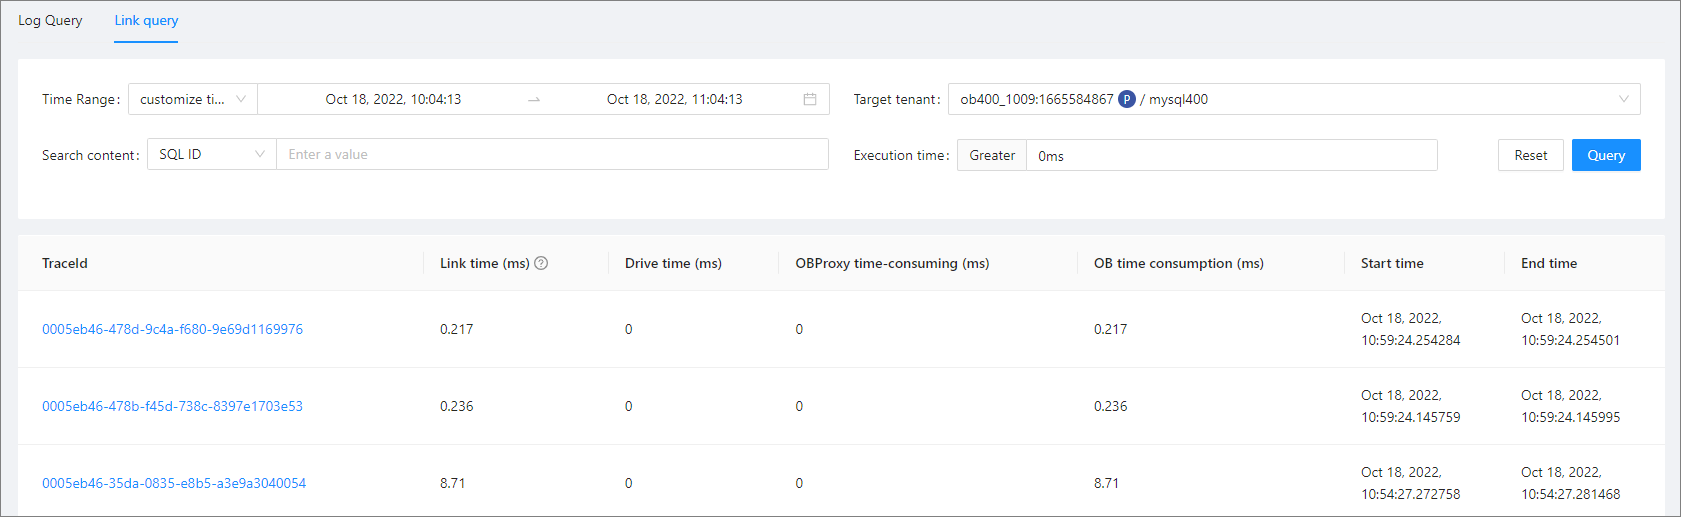Click the search content value input field

552,155
